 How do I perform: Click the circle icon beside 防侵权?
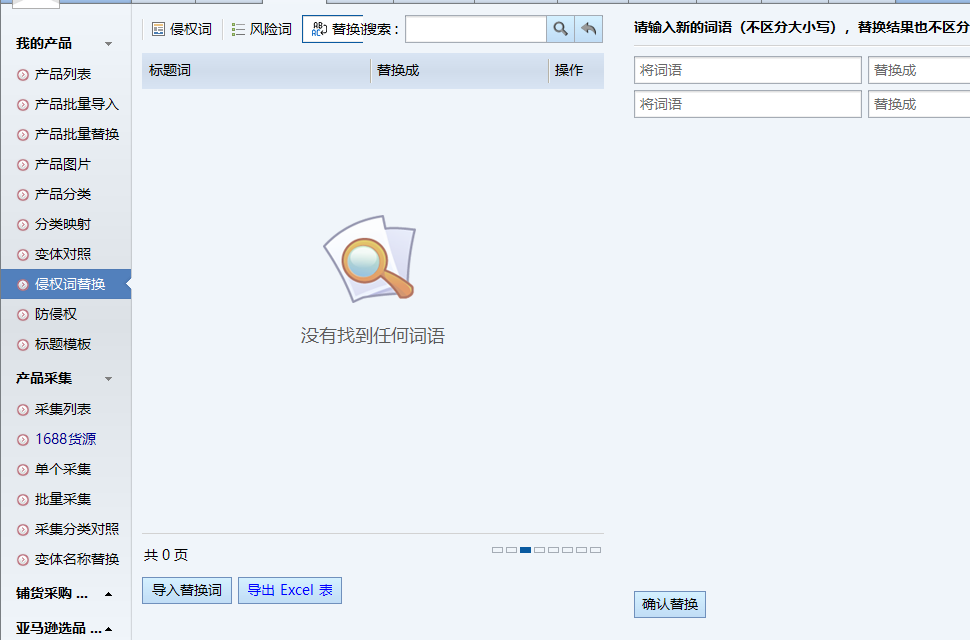(x=23, y=315)
